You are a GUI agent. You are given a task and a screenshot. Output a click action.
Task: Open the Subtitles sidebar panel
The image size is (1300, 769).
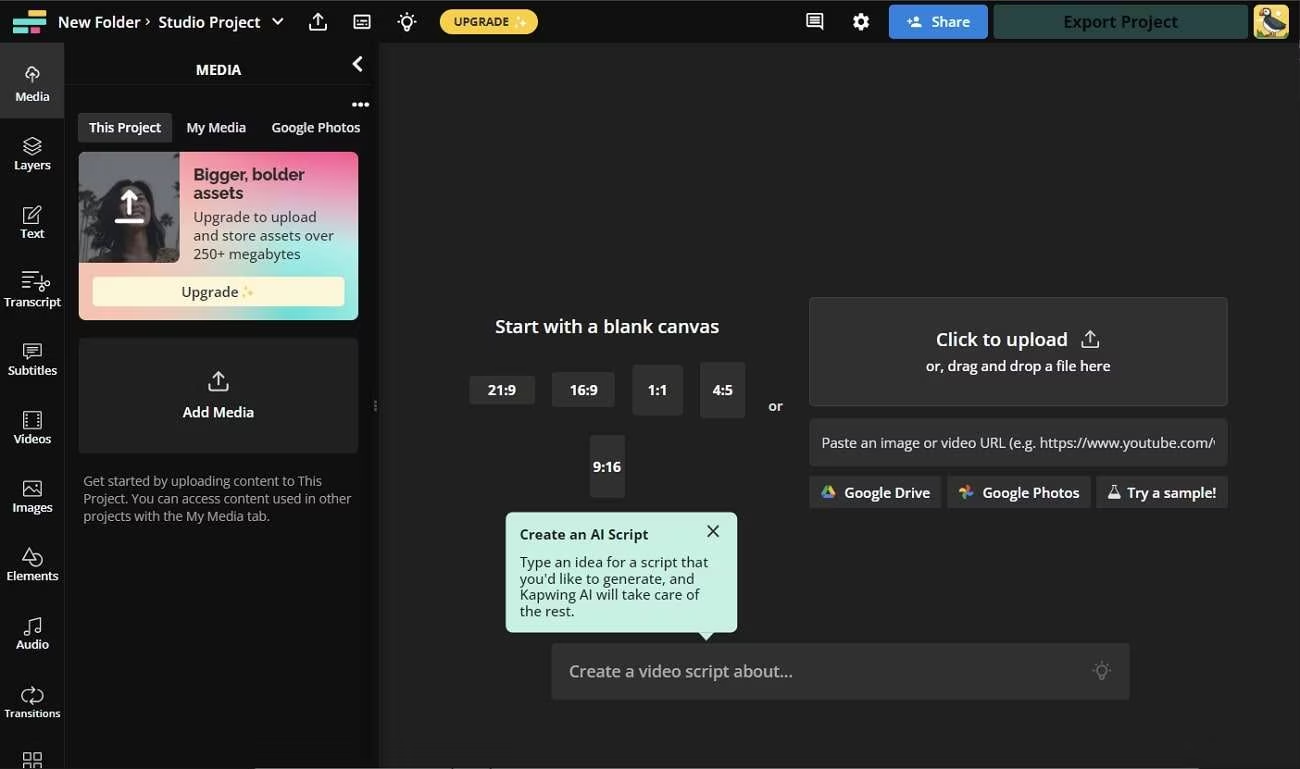32,359
